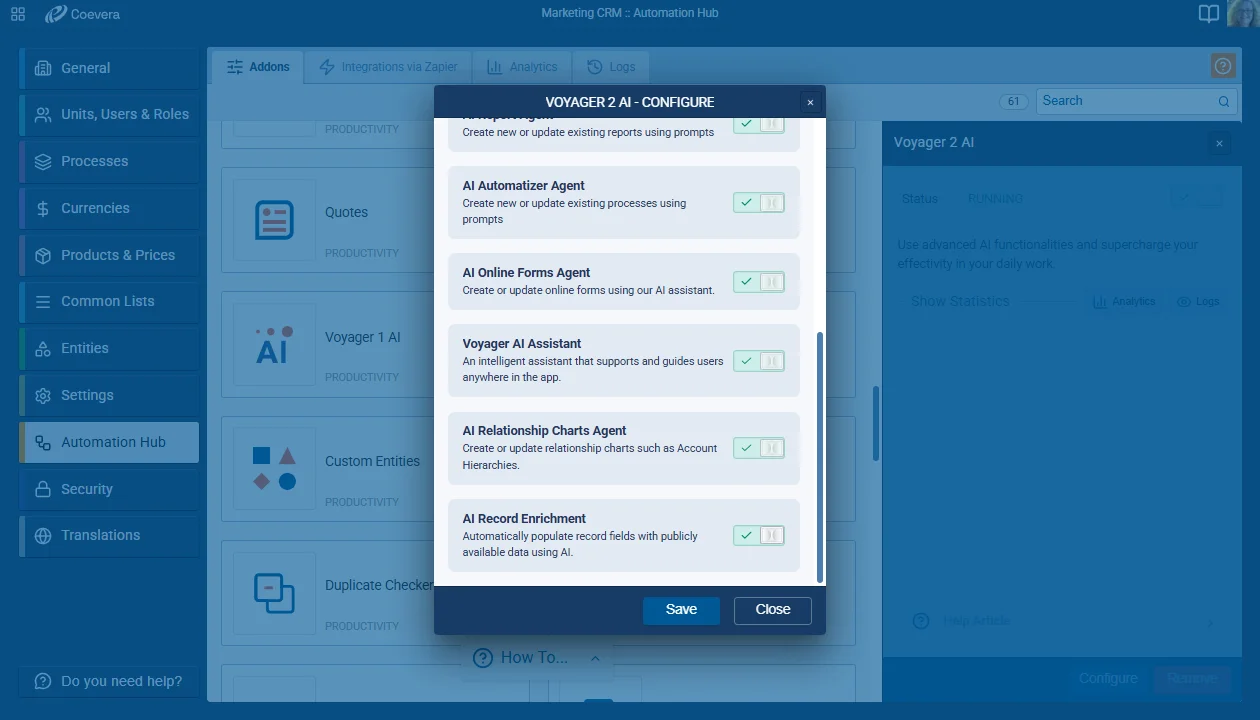Screen dimensions: 1260x720
Task: Click Configure button in side panel
Action: pos(1108,678)
